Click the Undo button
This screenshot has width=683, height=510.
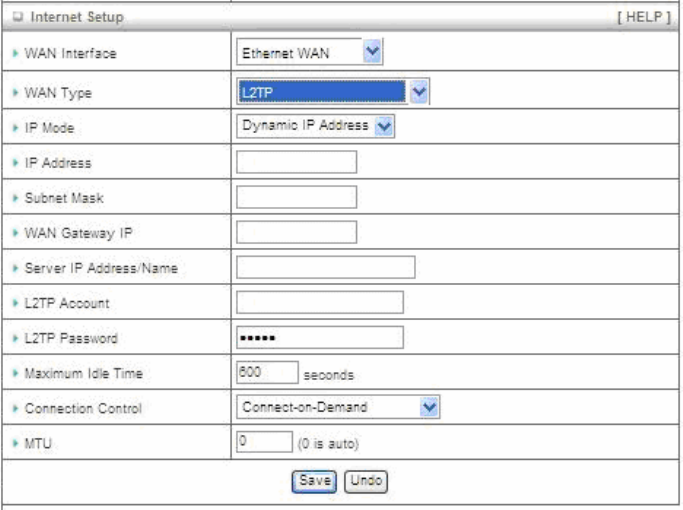pyautogui.click(x=366, y=482)
